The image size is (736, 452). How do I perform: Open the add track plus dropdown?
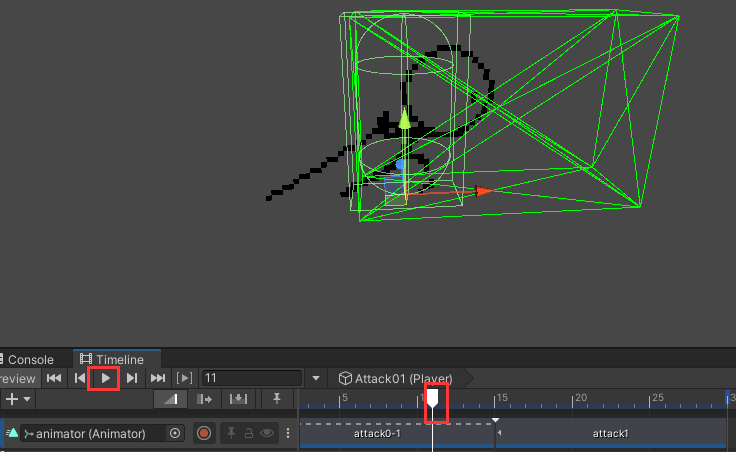18,399
